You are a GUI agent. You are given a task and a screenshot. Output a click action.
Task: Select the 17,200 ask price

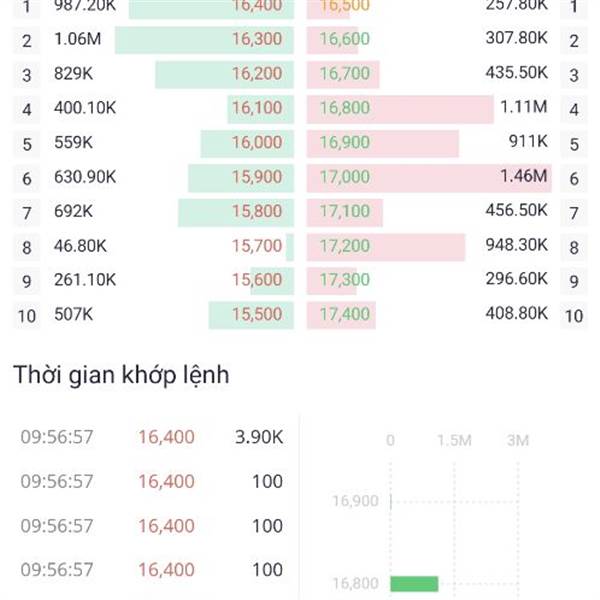(x=345, y=246)
